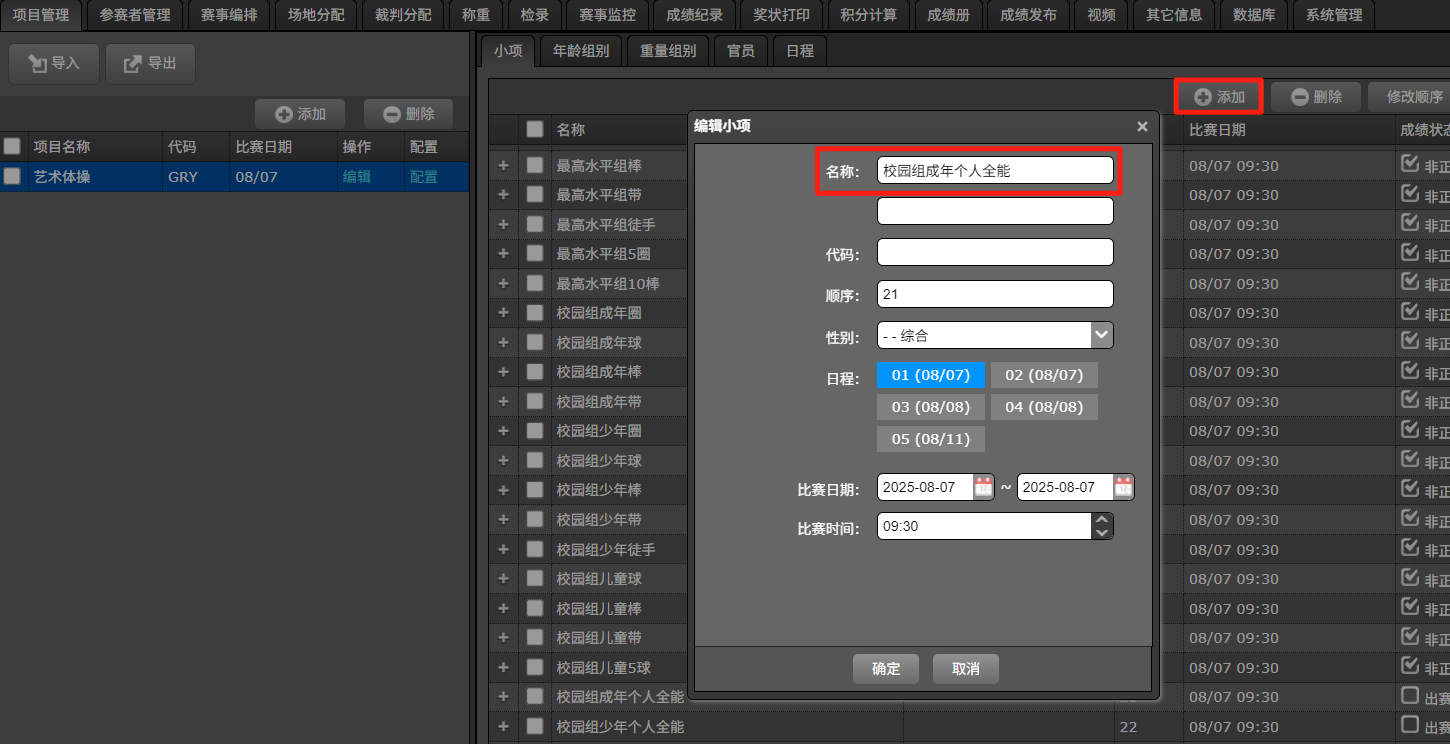Click the 配置 link for 艺术体操
The width and height of the screenshot is (1450, 744).
coord(424,177)
